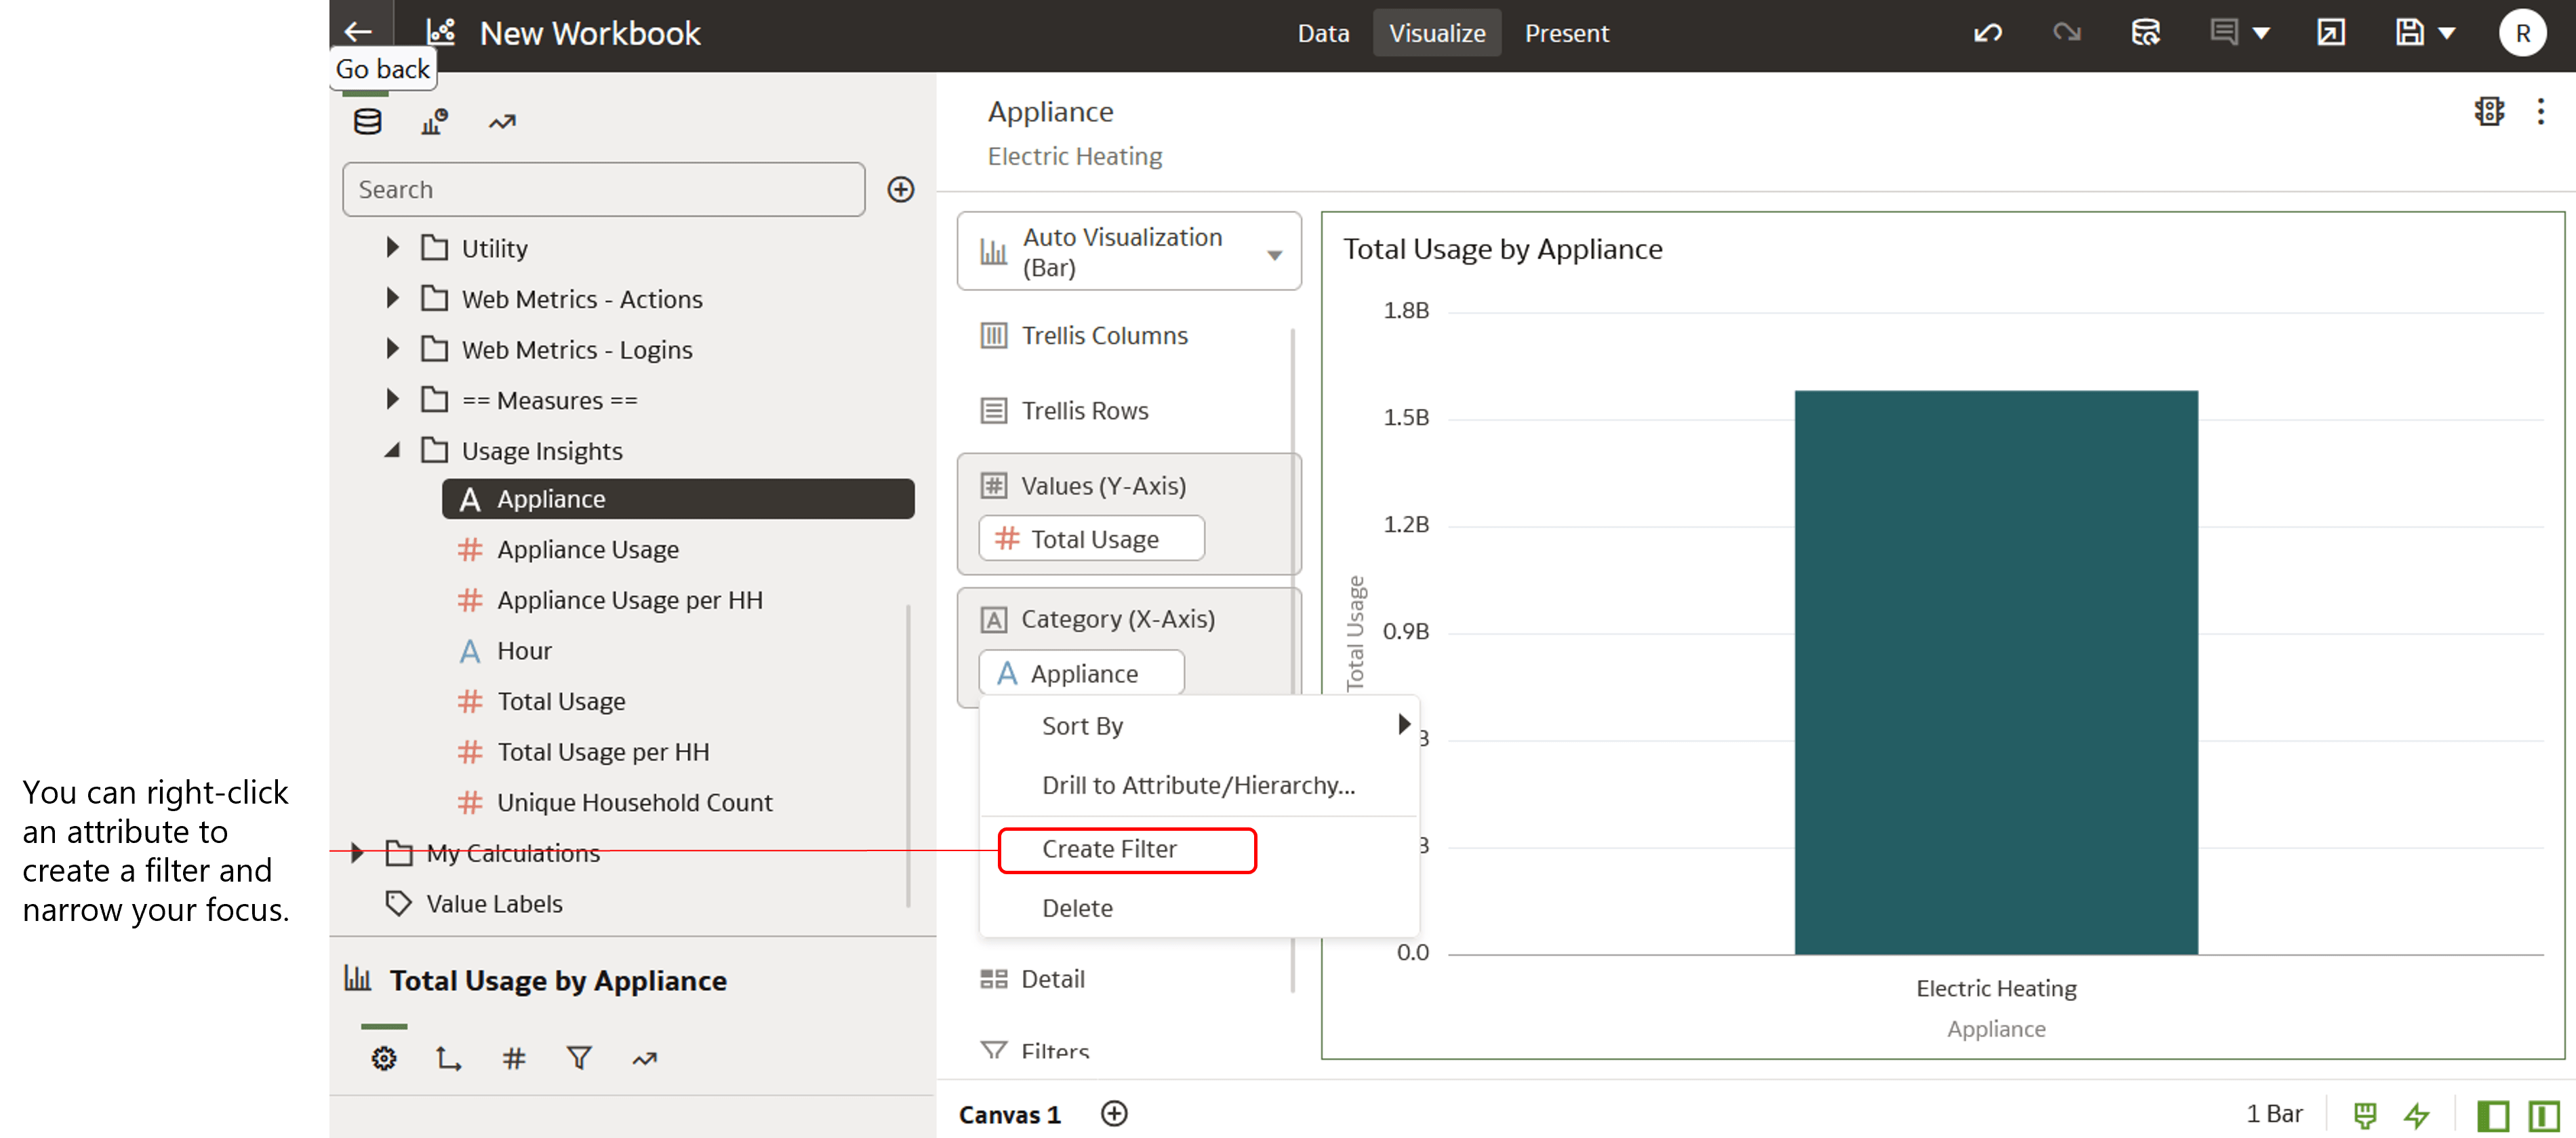
Task: Select the data elements panel icon
Action: point(367,120)
